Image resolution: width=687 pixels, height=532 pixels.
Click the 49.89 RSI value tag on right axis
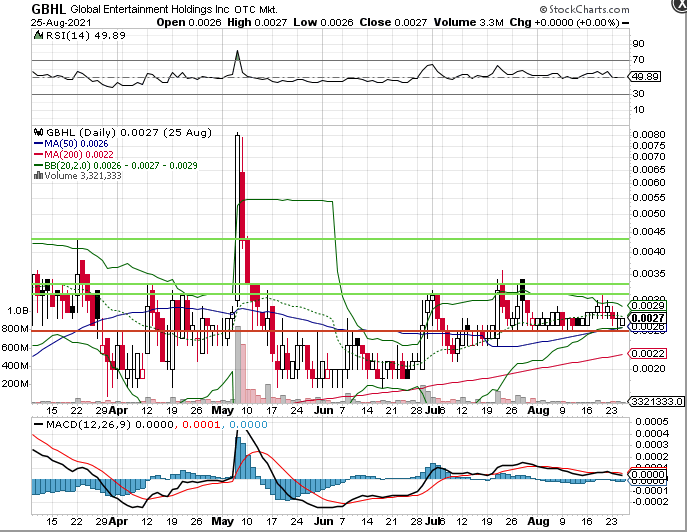coord(645,77)
